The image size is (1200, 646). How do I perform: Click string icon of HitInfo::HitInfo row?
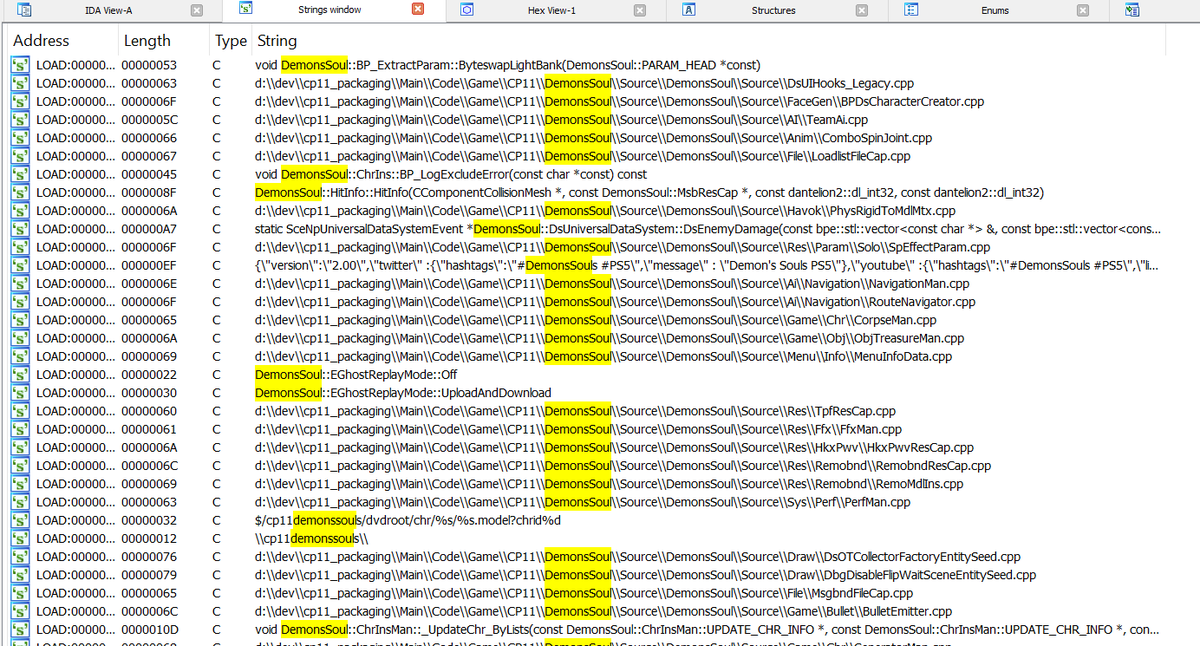click(x=20, y=192)
